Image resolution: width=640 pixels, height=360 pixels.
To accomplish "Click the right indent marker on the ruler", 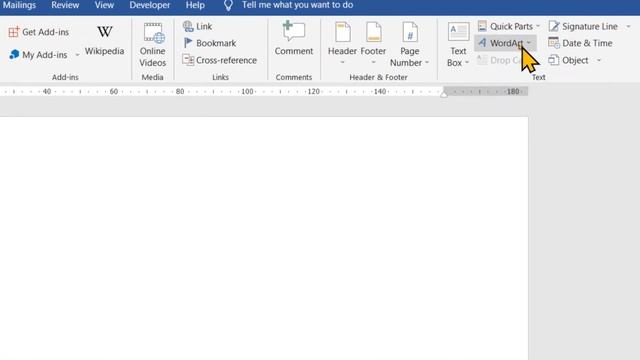I will (444, 94).
